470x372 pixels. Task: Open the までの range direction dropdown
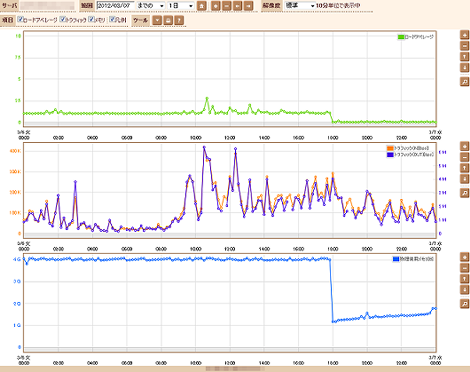point(151,6)
